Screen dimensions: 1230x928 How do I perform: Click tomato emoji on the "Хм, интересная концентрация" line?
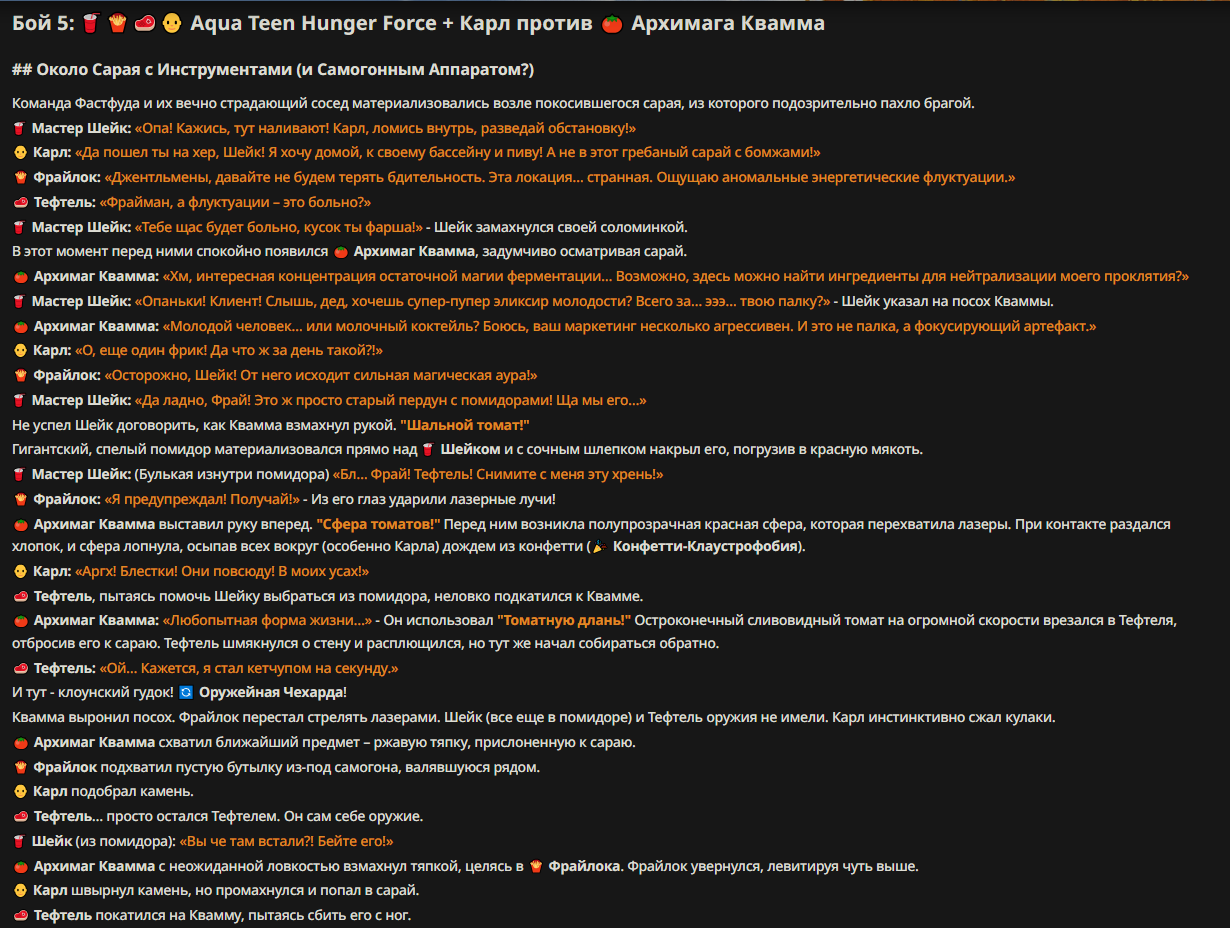click(x=20, y=277)
